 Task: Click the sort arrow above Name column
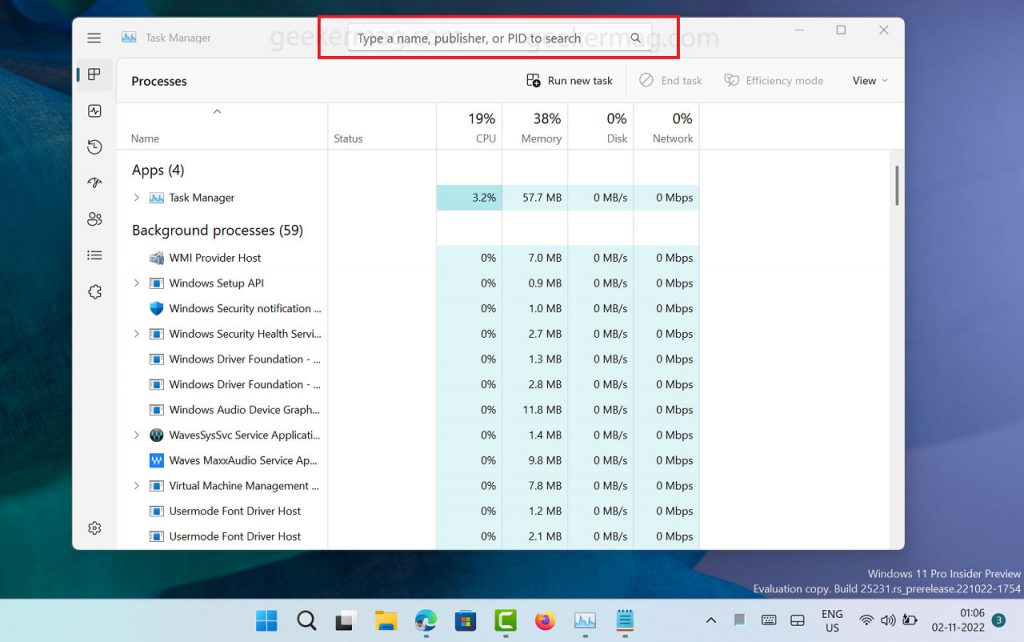(217, 112)
